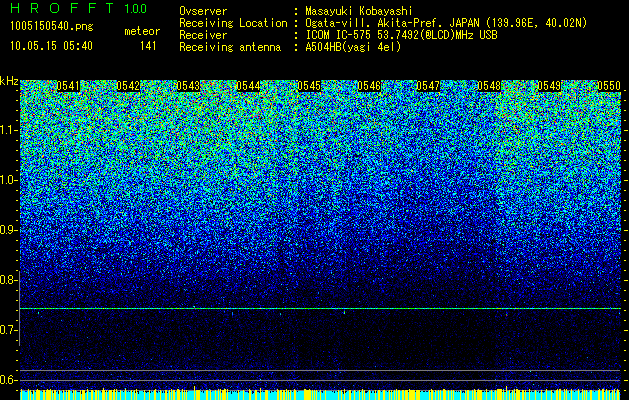Click the green carrier line near 0.74 kHz
The height and width of the screenshot is (400, 629).
pyautogui.click(x=321, y=309)
